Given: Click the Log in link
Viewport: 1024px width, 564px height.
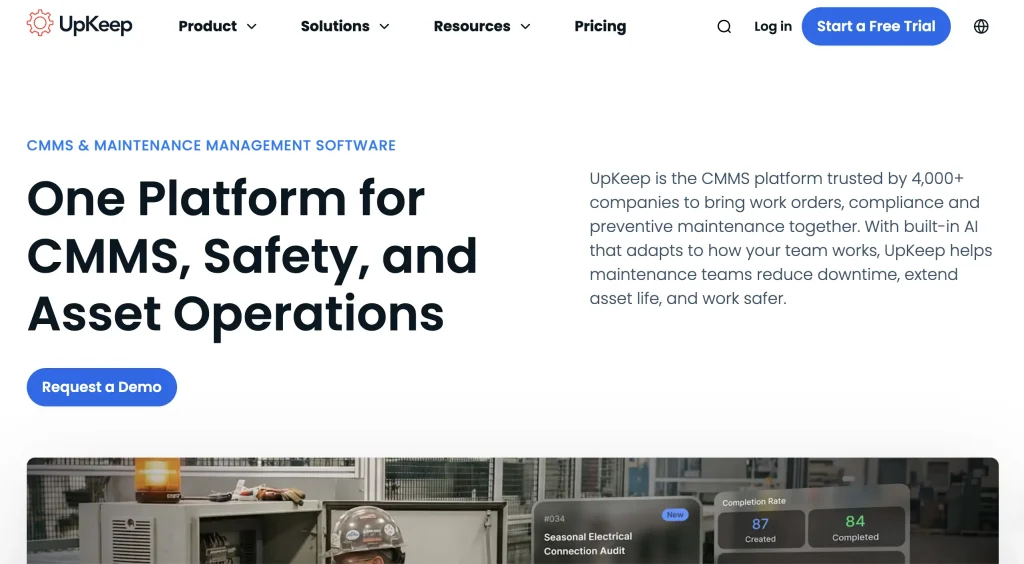Looking at the screenshot, I should coord(773,27).
